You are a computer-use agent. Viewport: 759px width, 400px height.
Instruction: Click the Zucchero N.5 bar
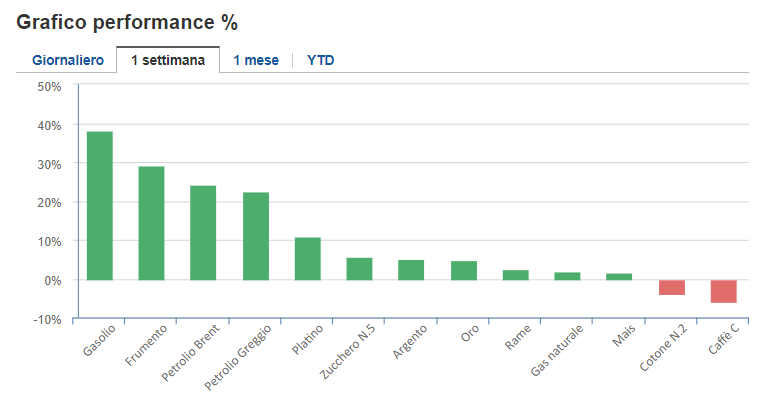[359, 269]
